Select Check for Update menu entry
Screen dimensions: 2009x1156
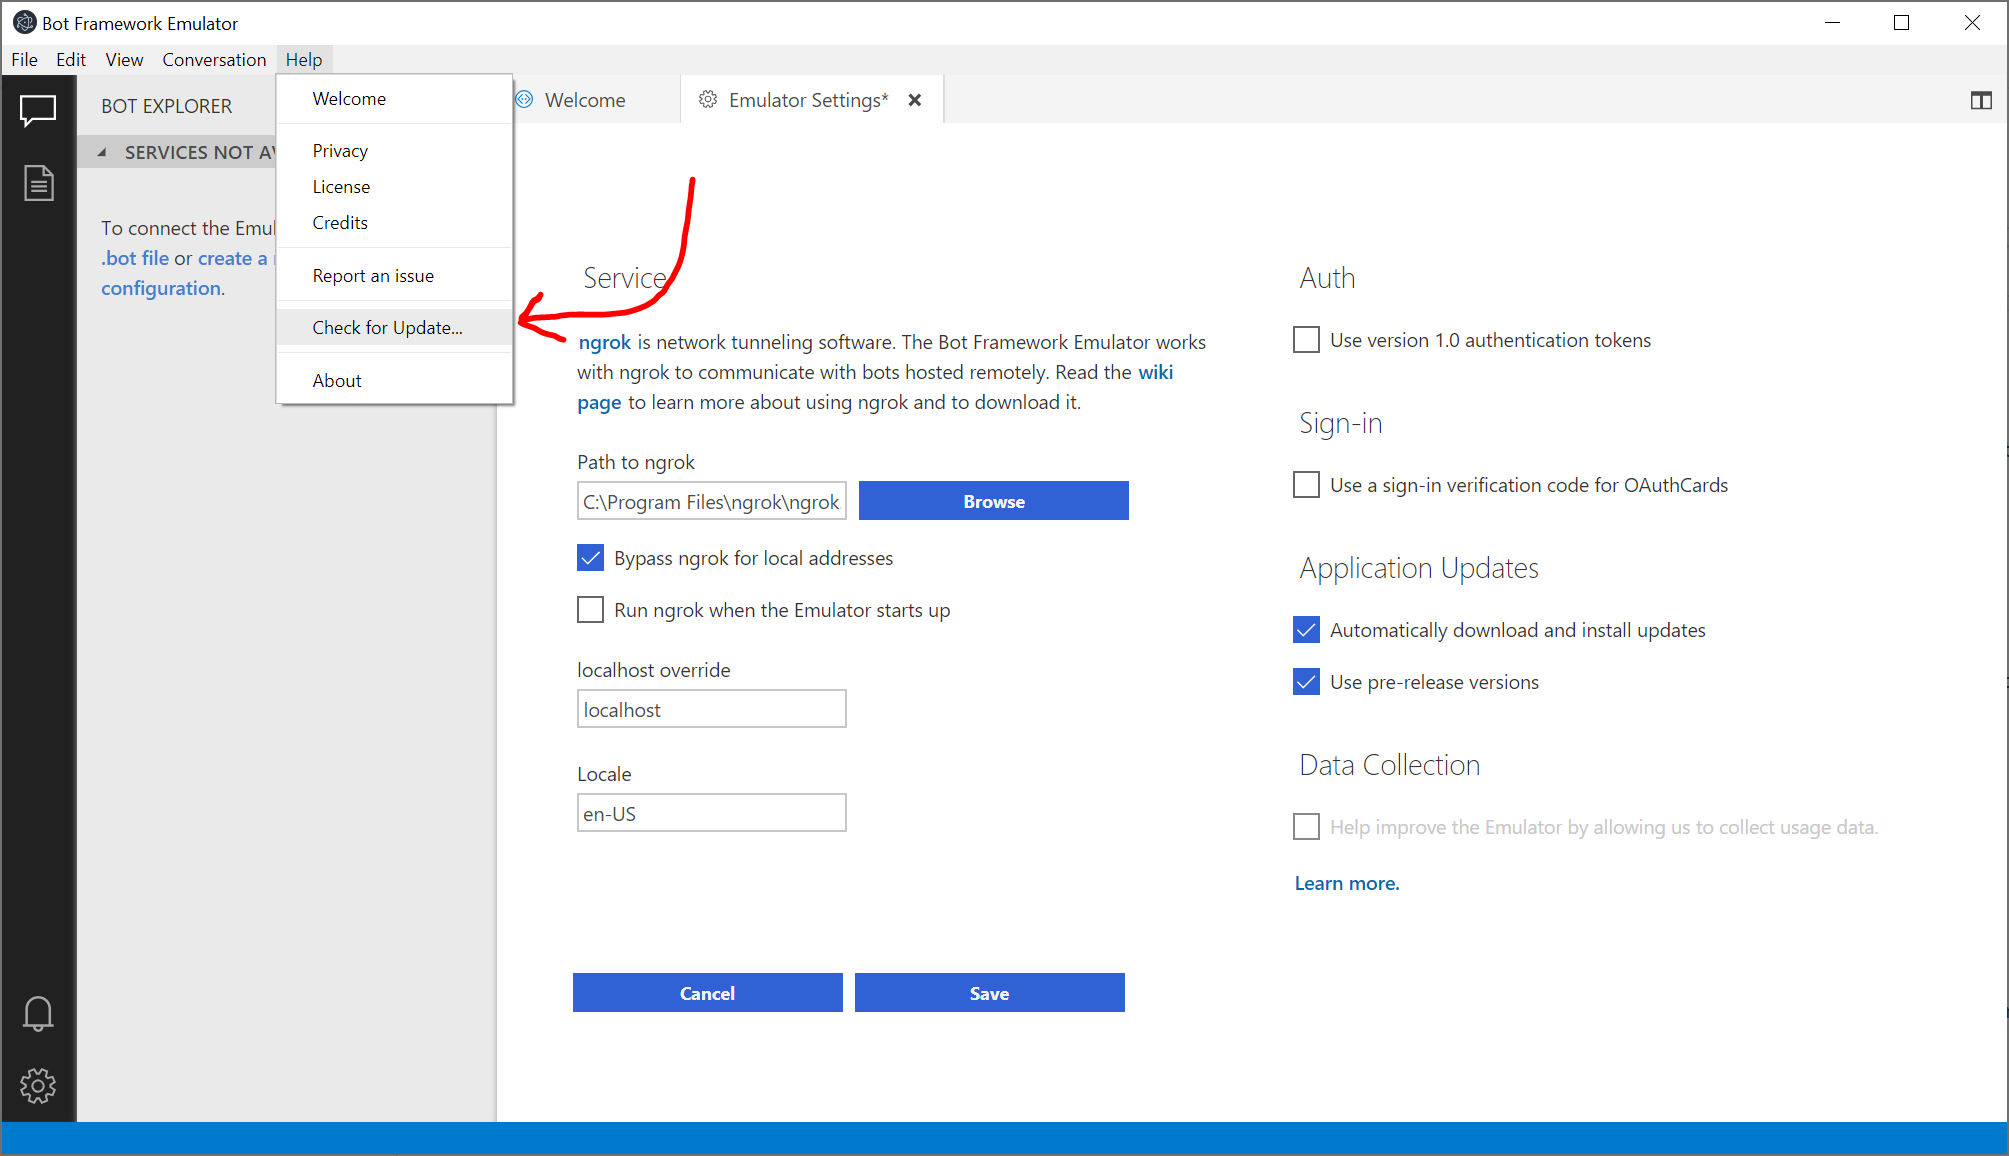(387, 328)
